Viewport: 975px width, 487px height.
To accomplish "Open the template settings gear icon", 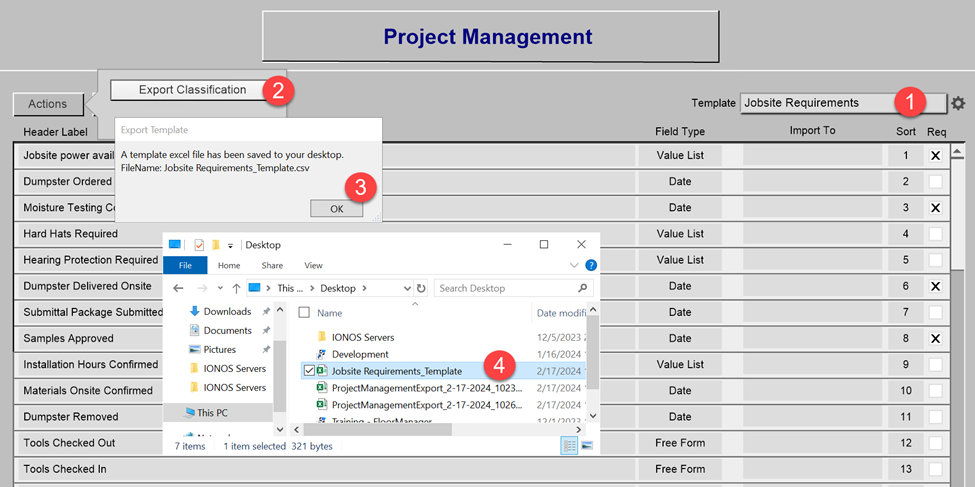I will 958,103.
